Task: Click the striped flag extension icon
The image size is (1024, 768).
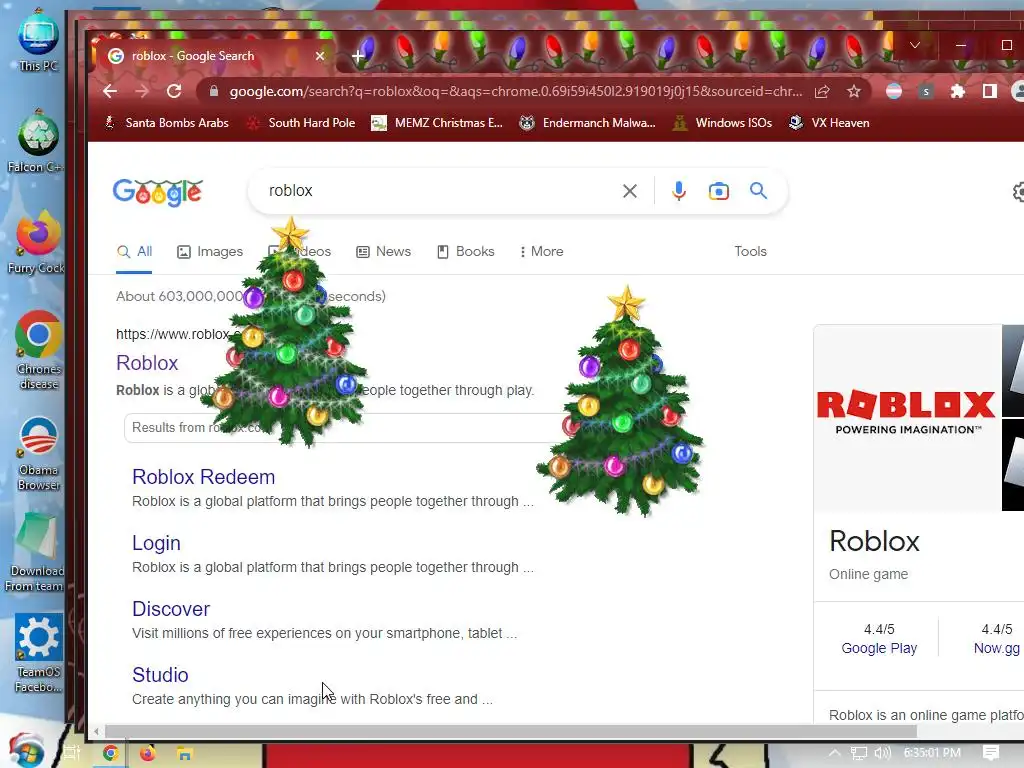Action: coord(893,91)
